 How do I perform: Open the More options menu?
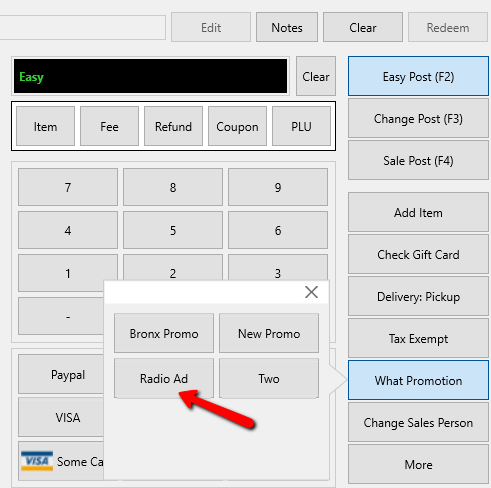click(418, 464)
